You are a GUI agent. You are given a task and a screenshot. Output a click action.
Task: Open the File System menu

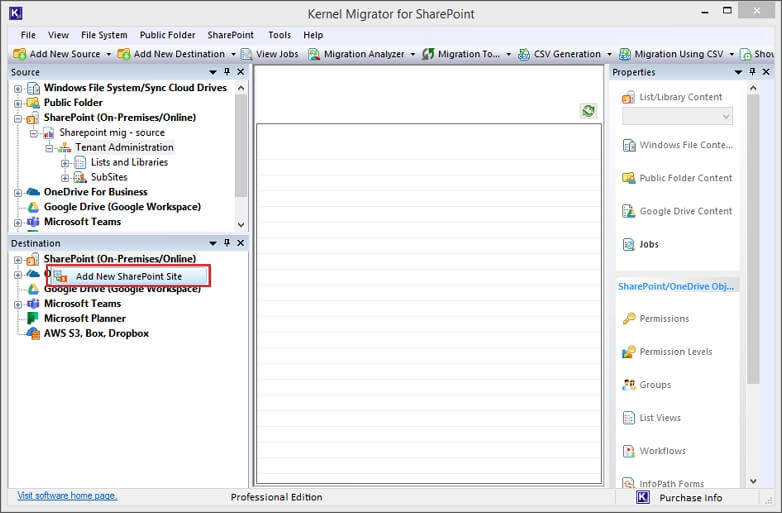click(104, 35)
